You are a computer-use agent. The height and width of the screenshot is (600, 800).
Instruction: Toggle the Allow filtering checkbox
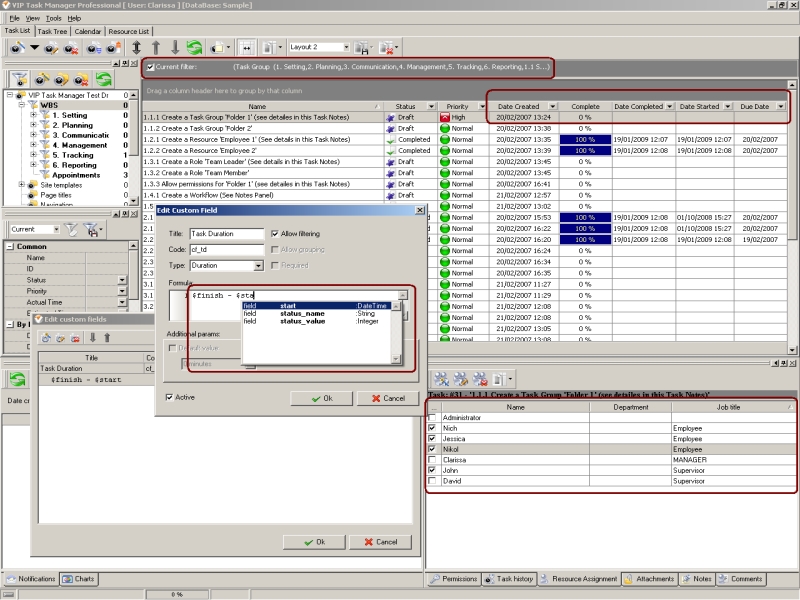tap(275, 233)
